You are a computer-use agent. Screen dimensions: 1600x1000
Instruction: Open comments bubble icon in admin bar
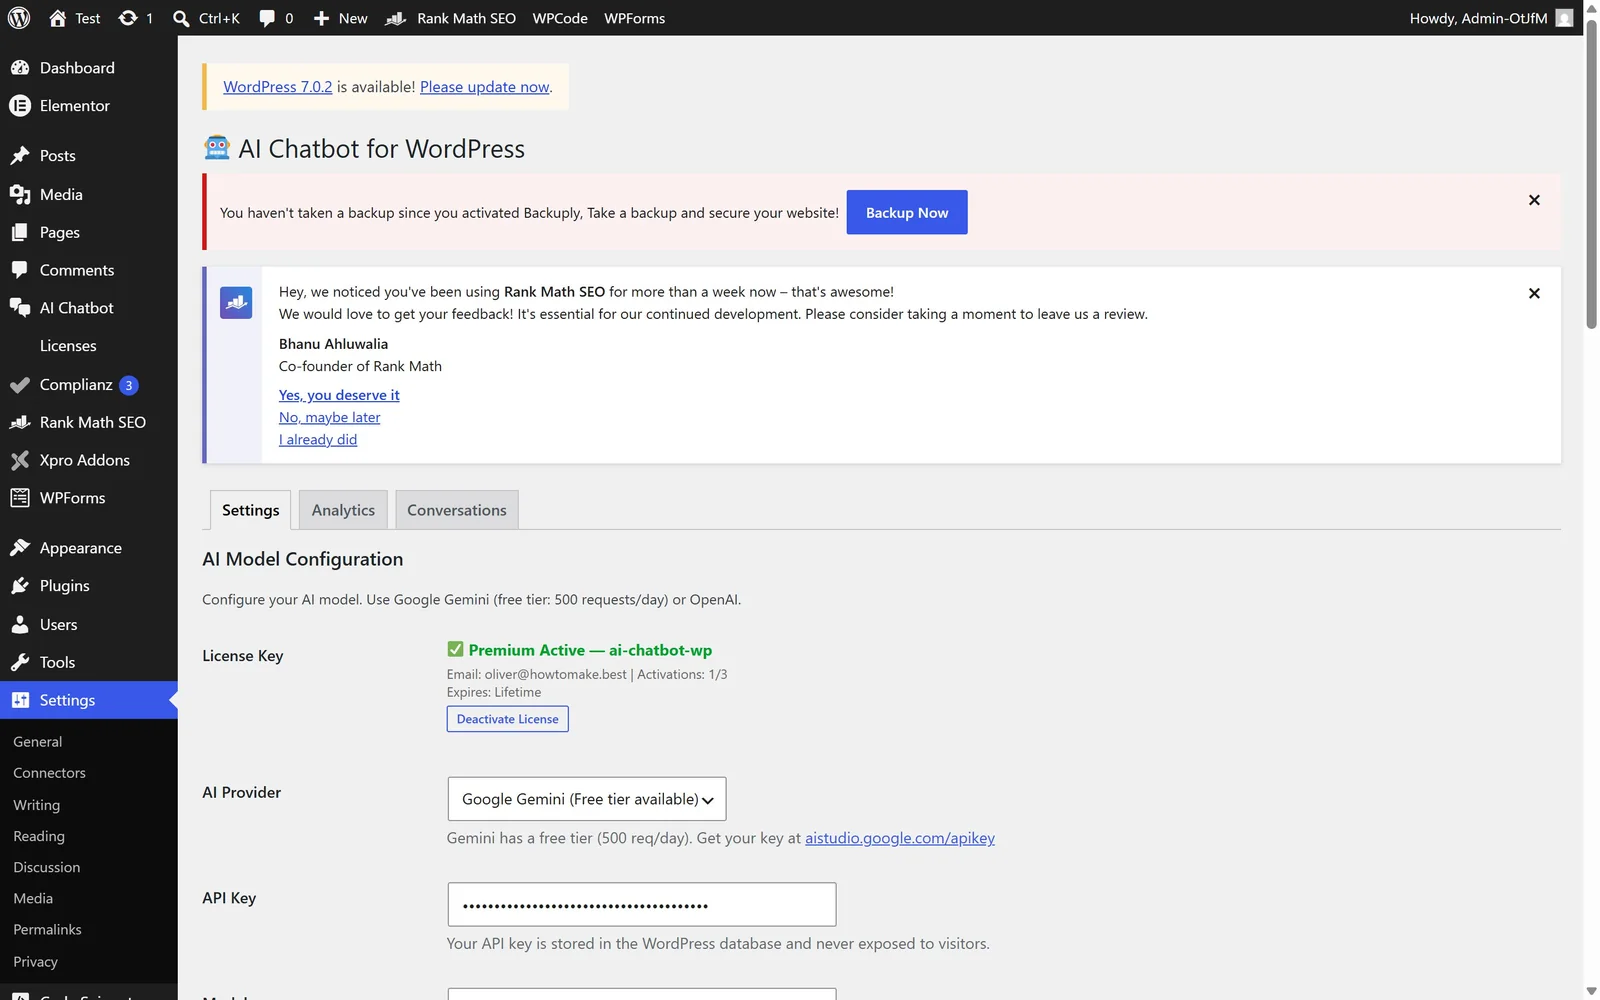click(x=267, y=18)
